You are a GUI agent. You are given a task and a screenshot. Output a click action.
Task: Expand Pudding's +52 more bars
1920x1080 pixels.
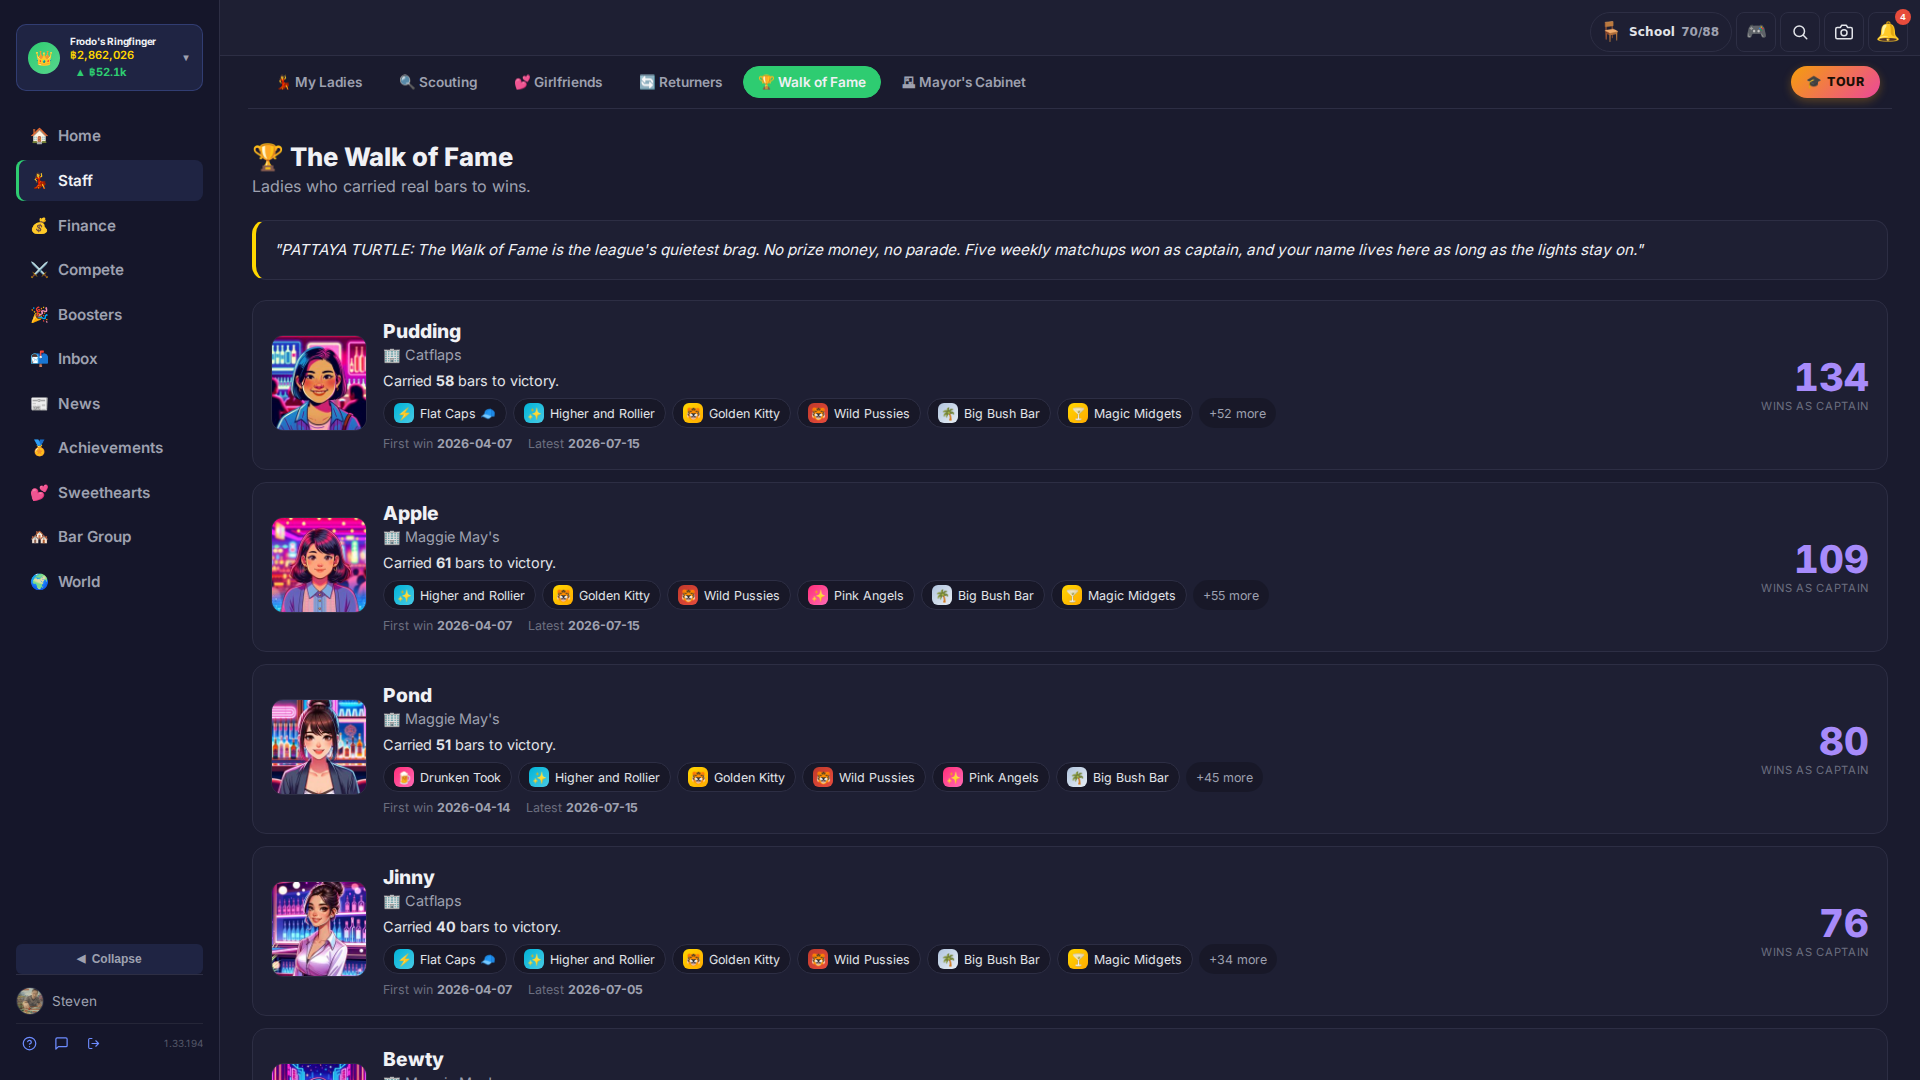pos(1237,413)
